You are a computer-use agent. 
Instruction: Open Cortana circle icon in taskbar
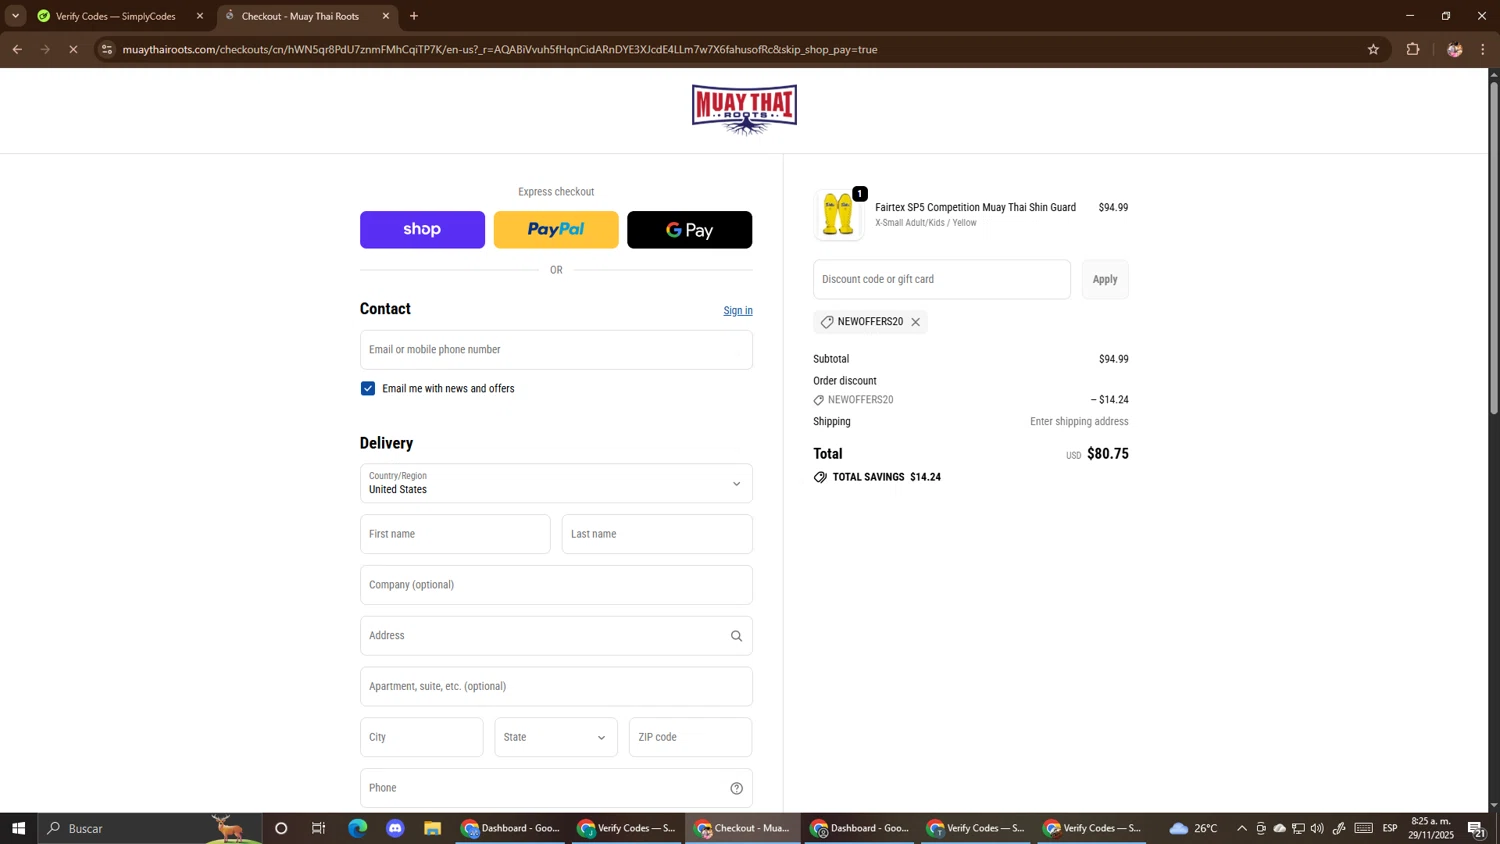click(281, 828)
